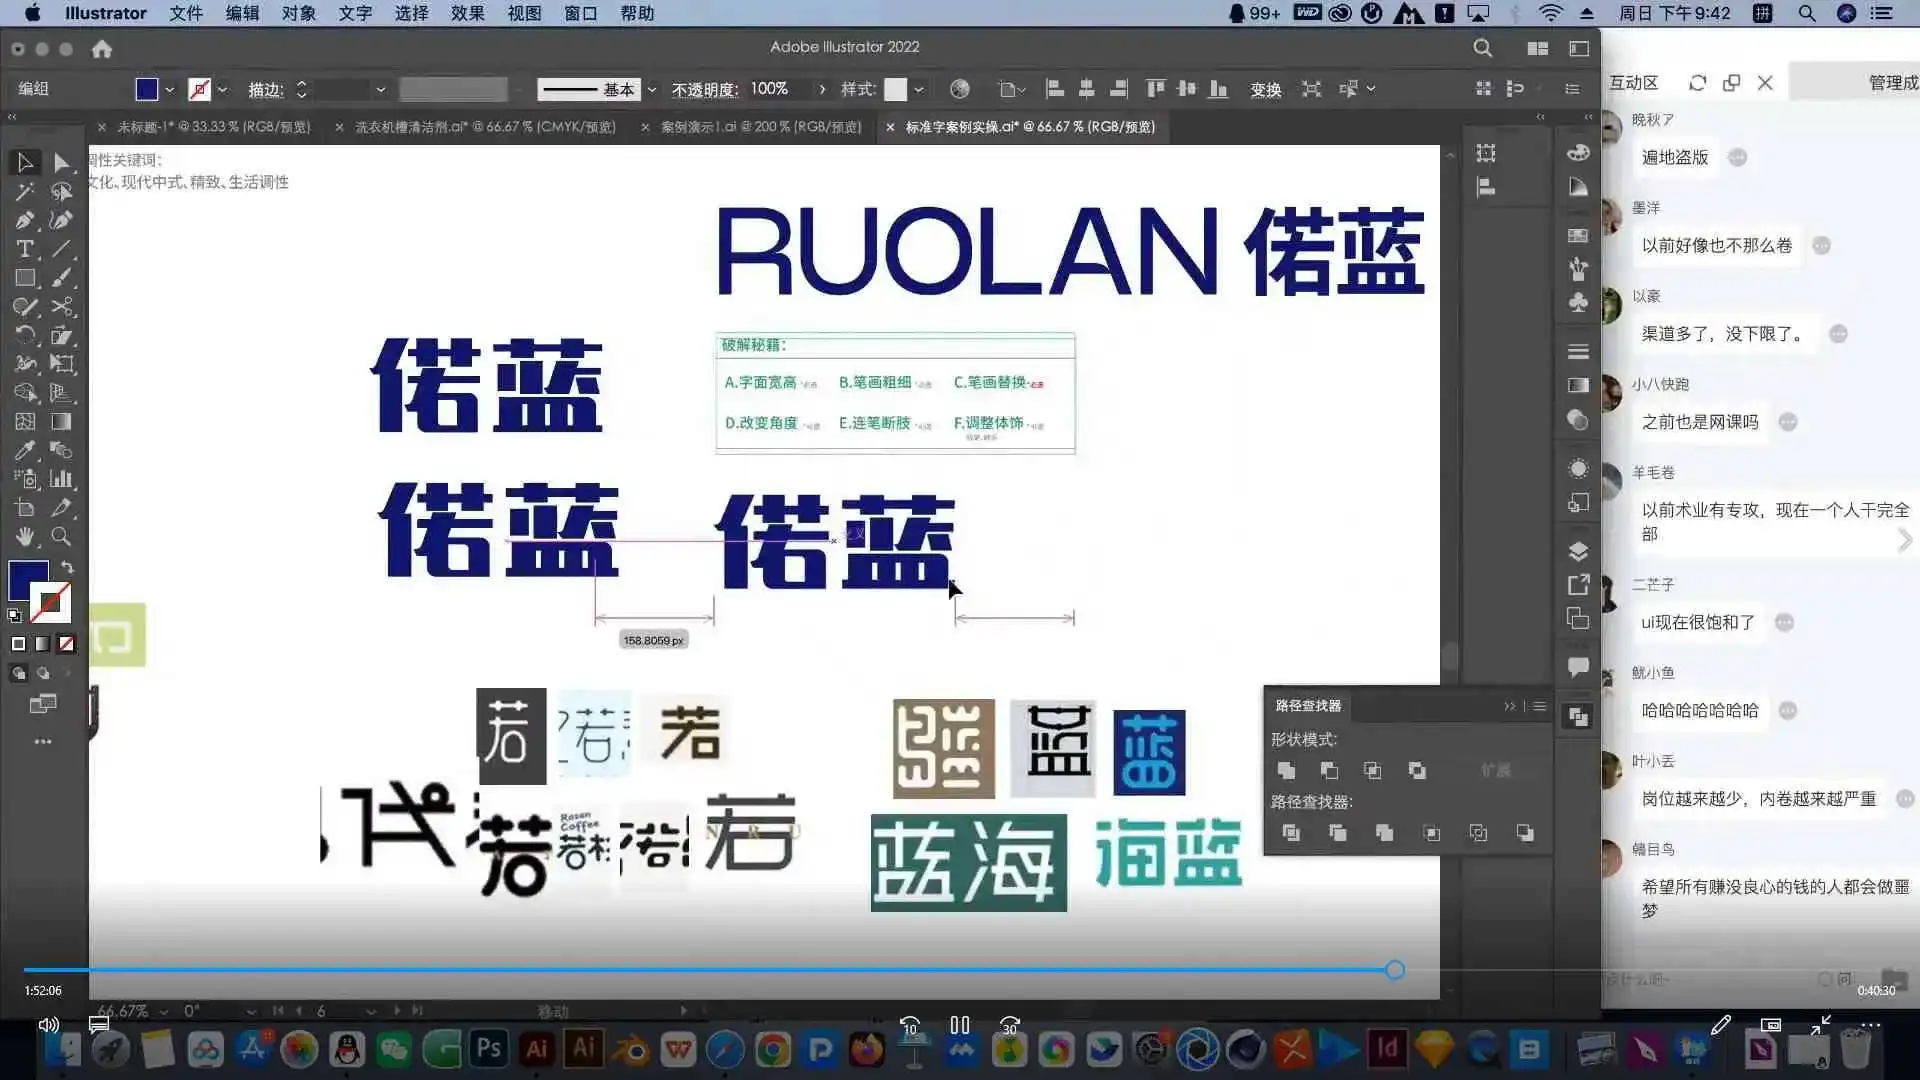The height and width of the screenshot is (1080, 1920).
Task: Click Minus Front in Pathfinder panel
Action: click(1330, 770)
